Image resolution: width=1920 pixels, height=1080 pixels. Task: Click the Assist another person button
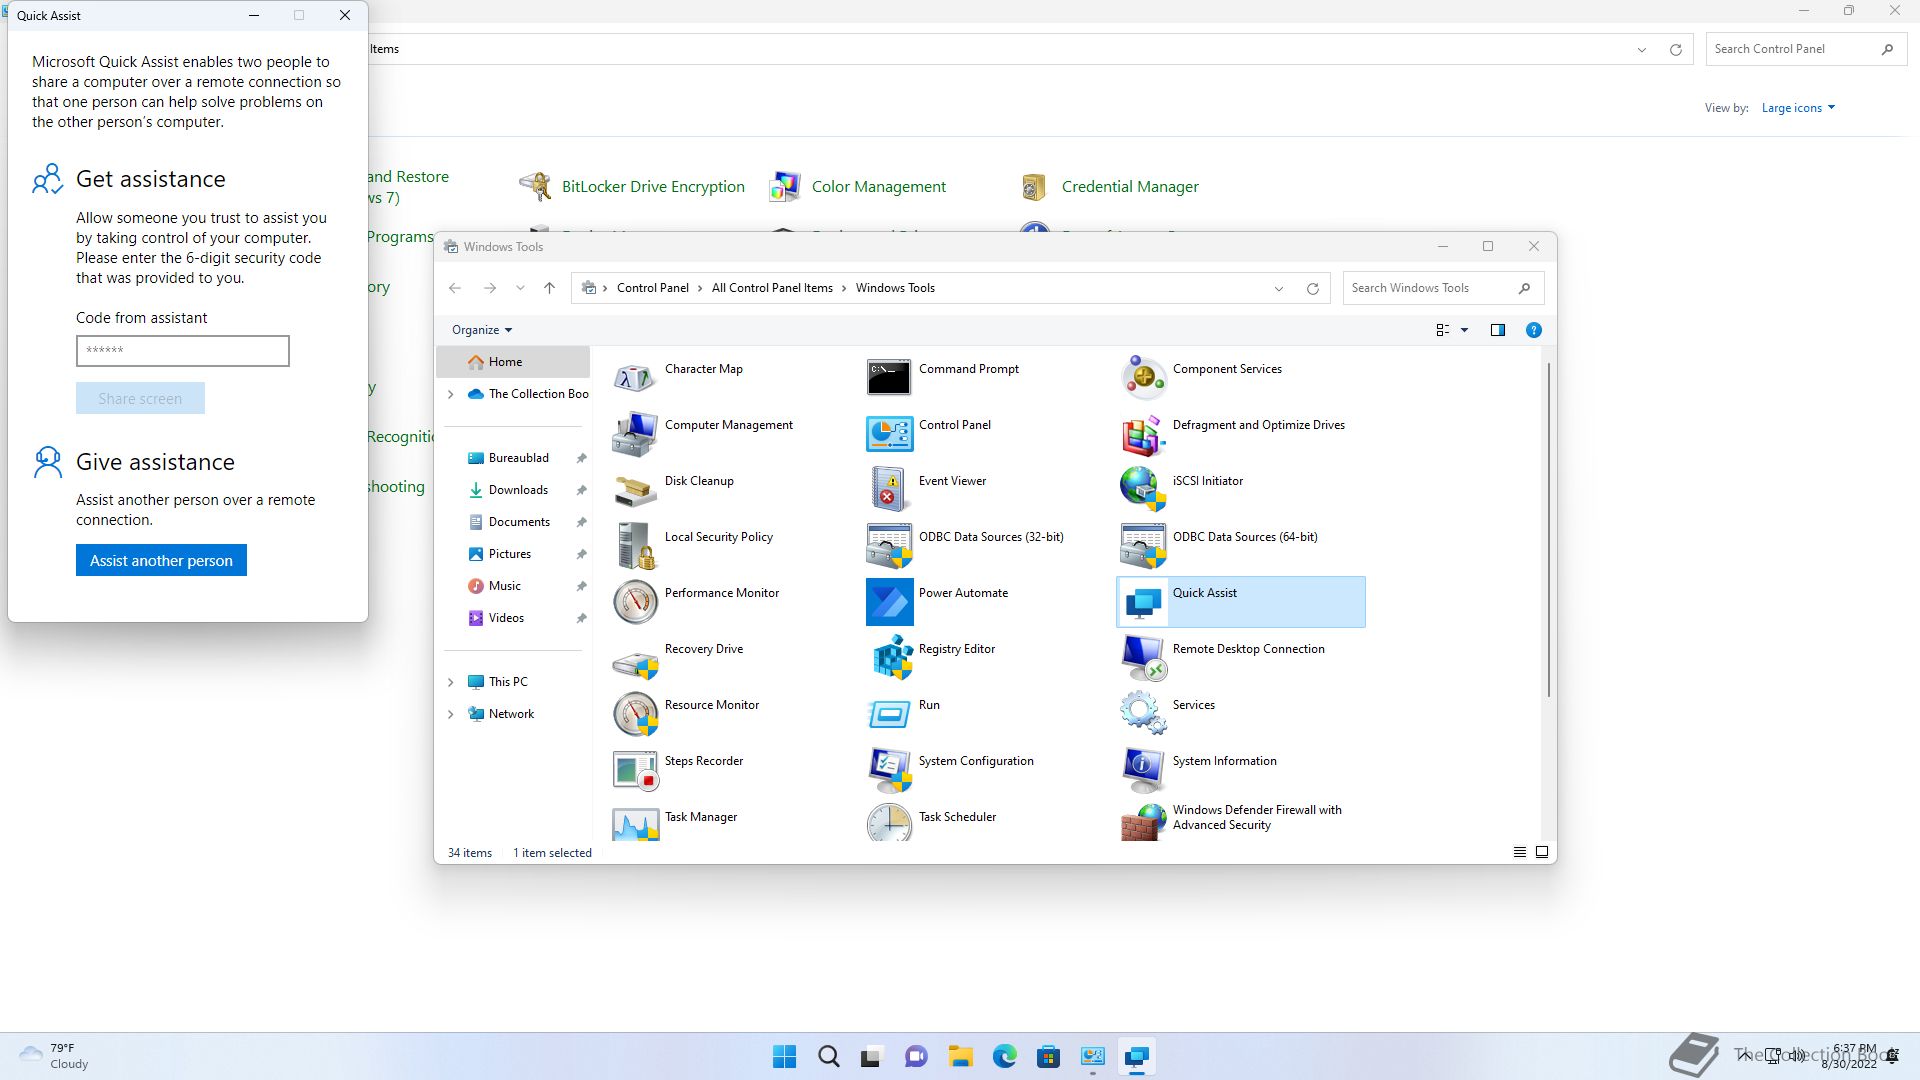click(x=161, y=560)
